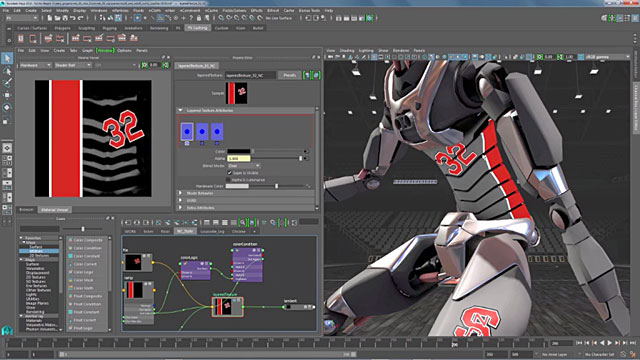Switch to the Rigging shelf tab
Viewport: 640px width, 360px height.
(109, 28)
